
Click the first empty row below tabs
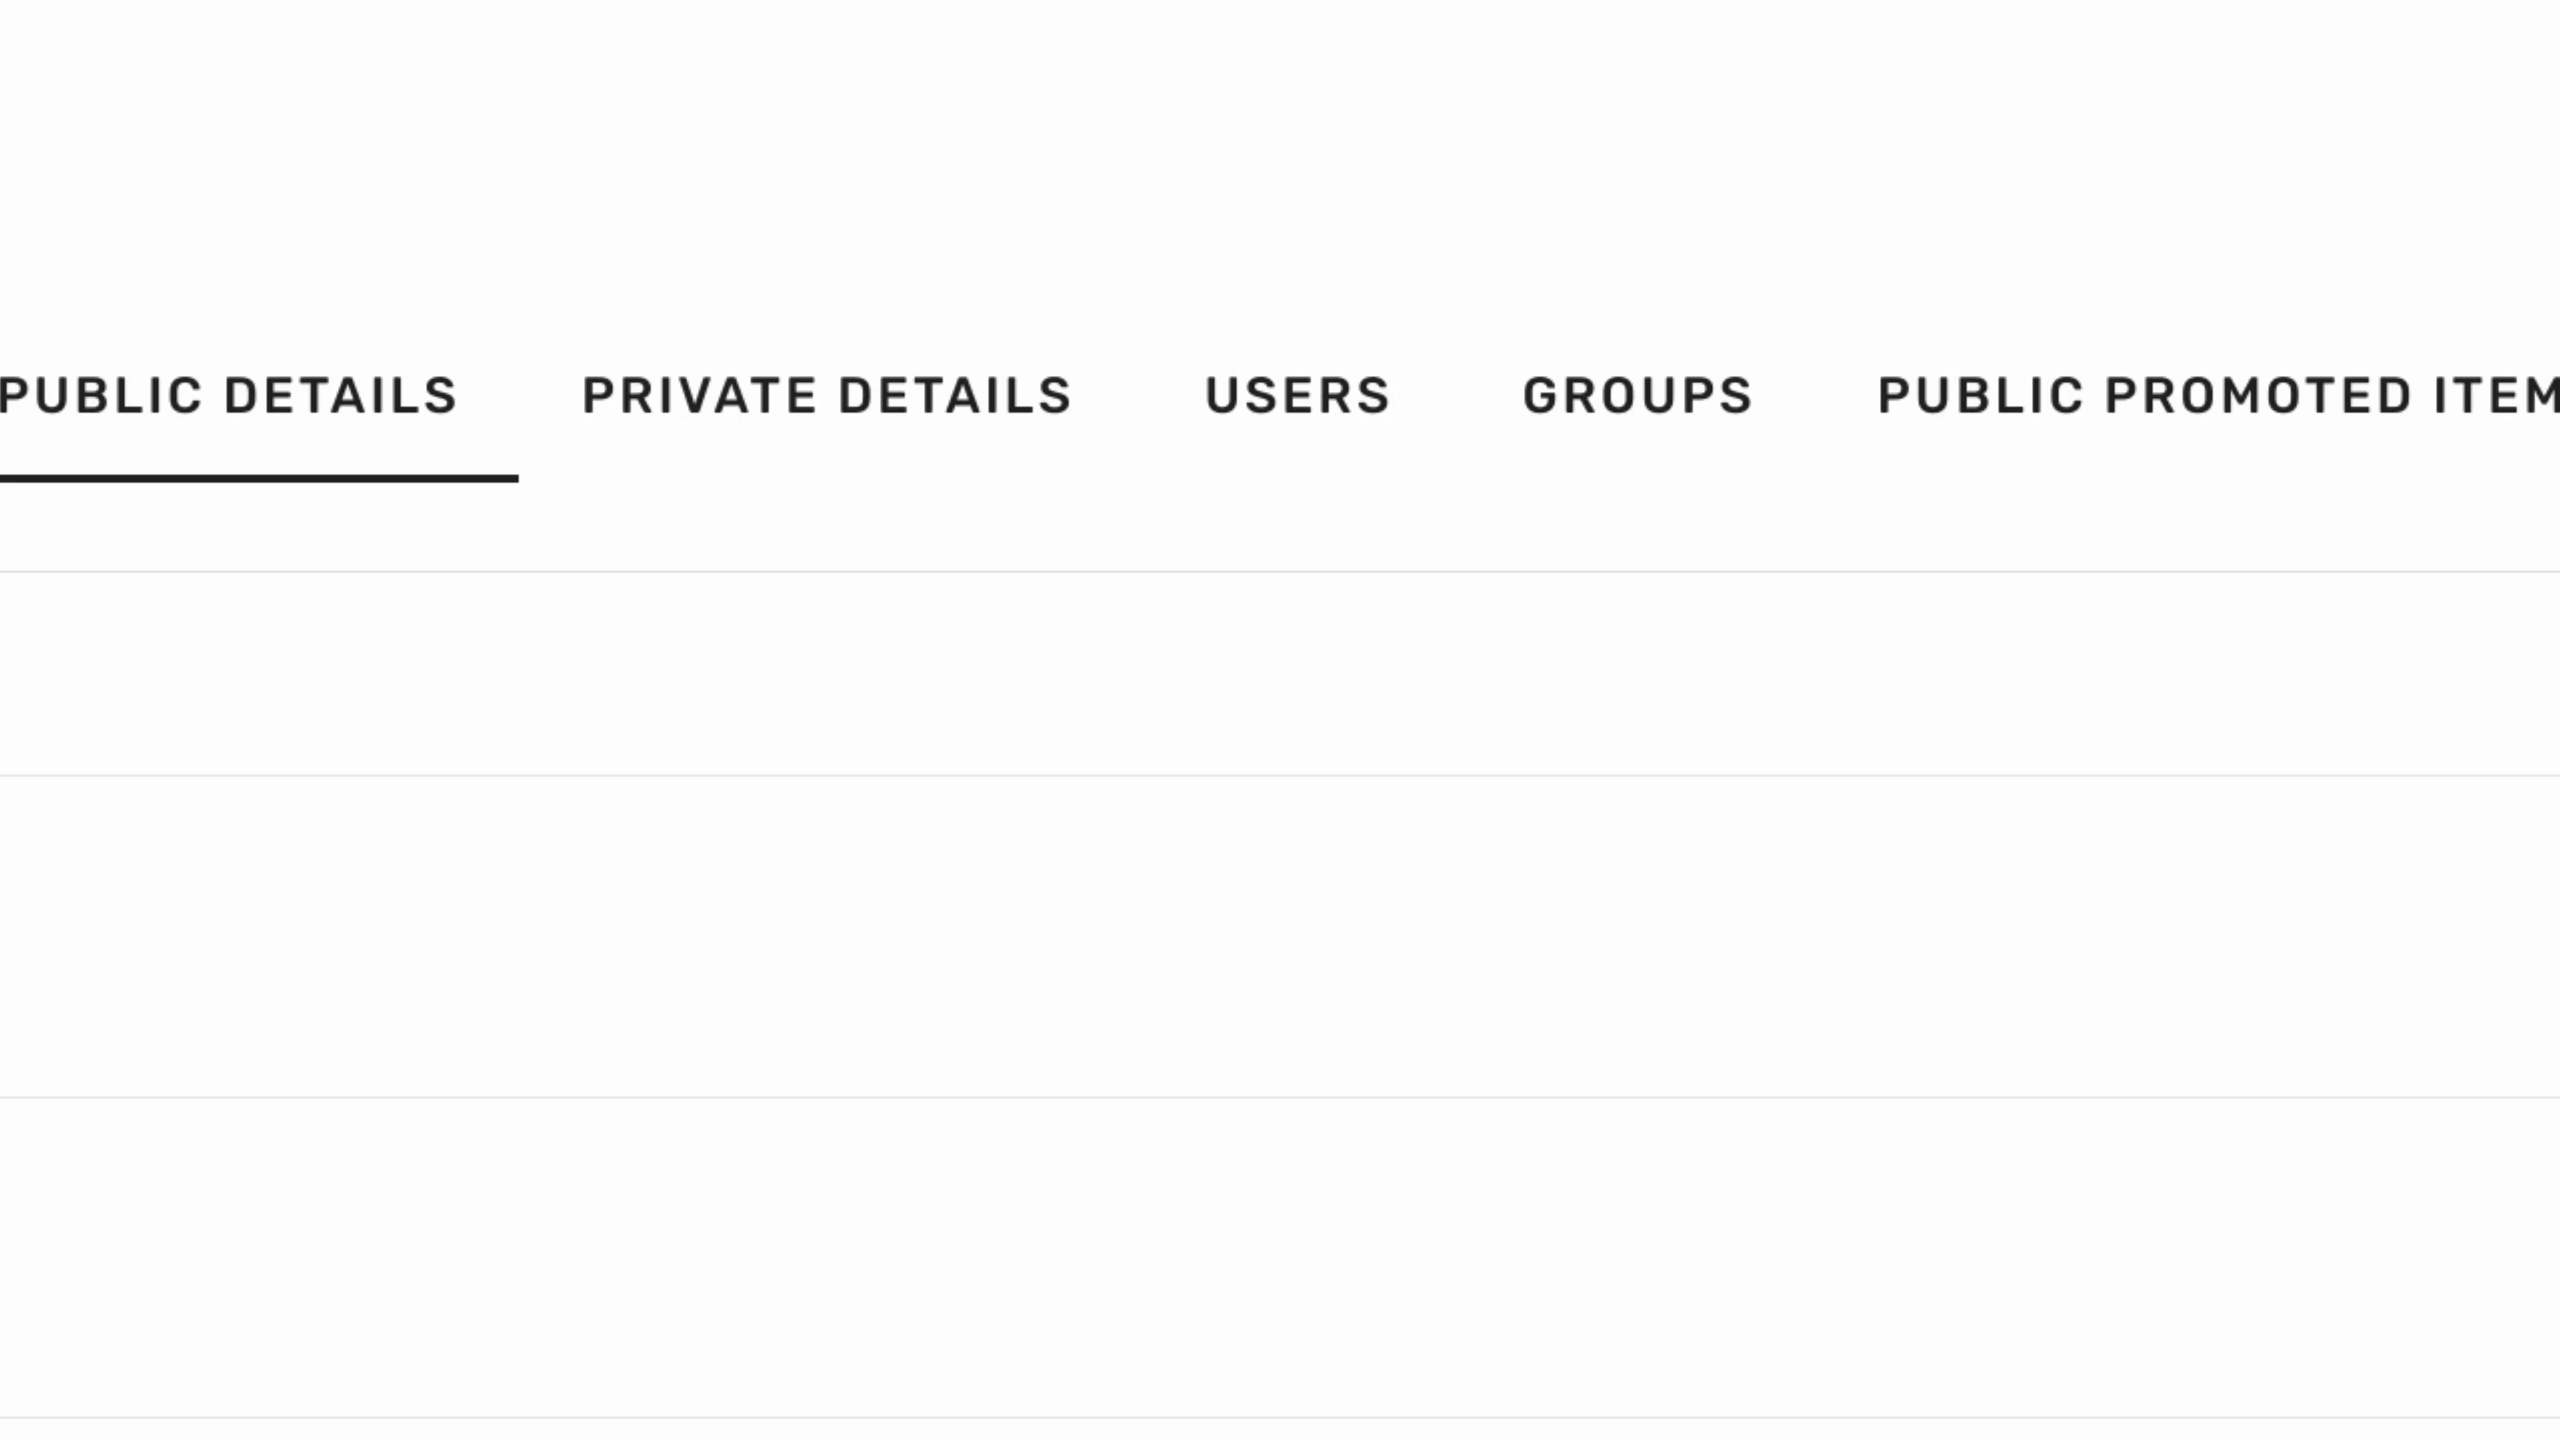[1280, 674]
